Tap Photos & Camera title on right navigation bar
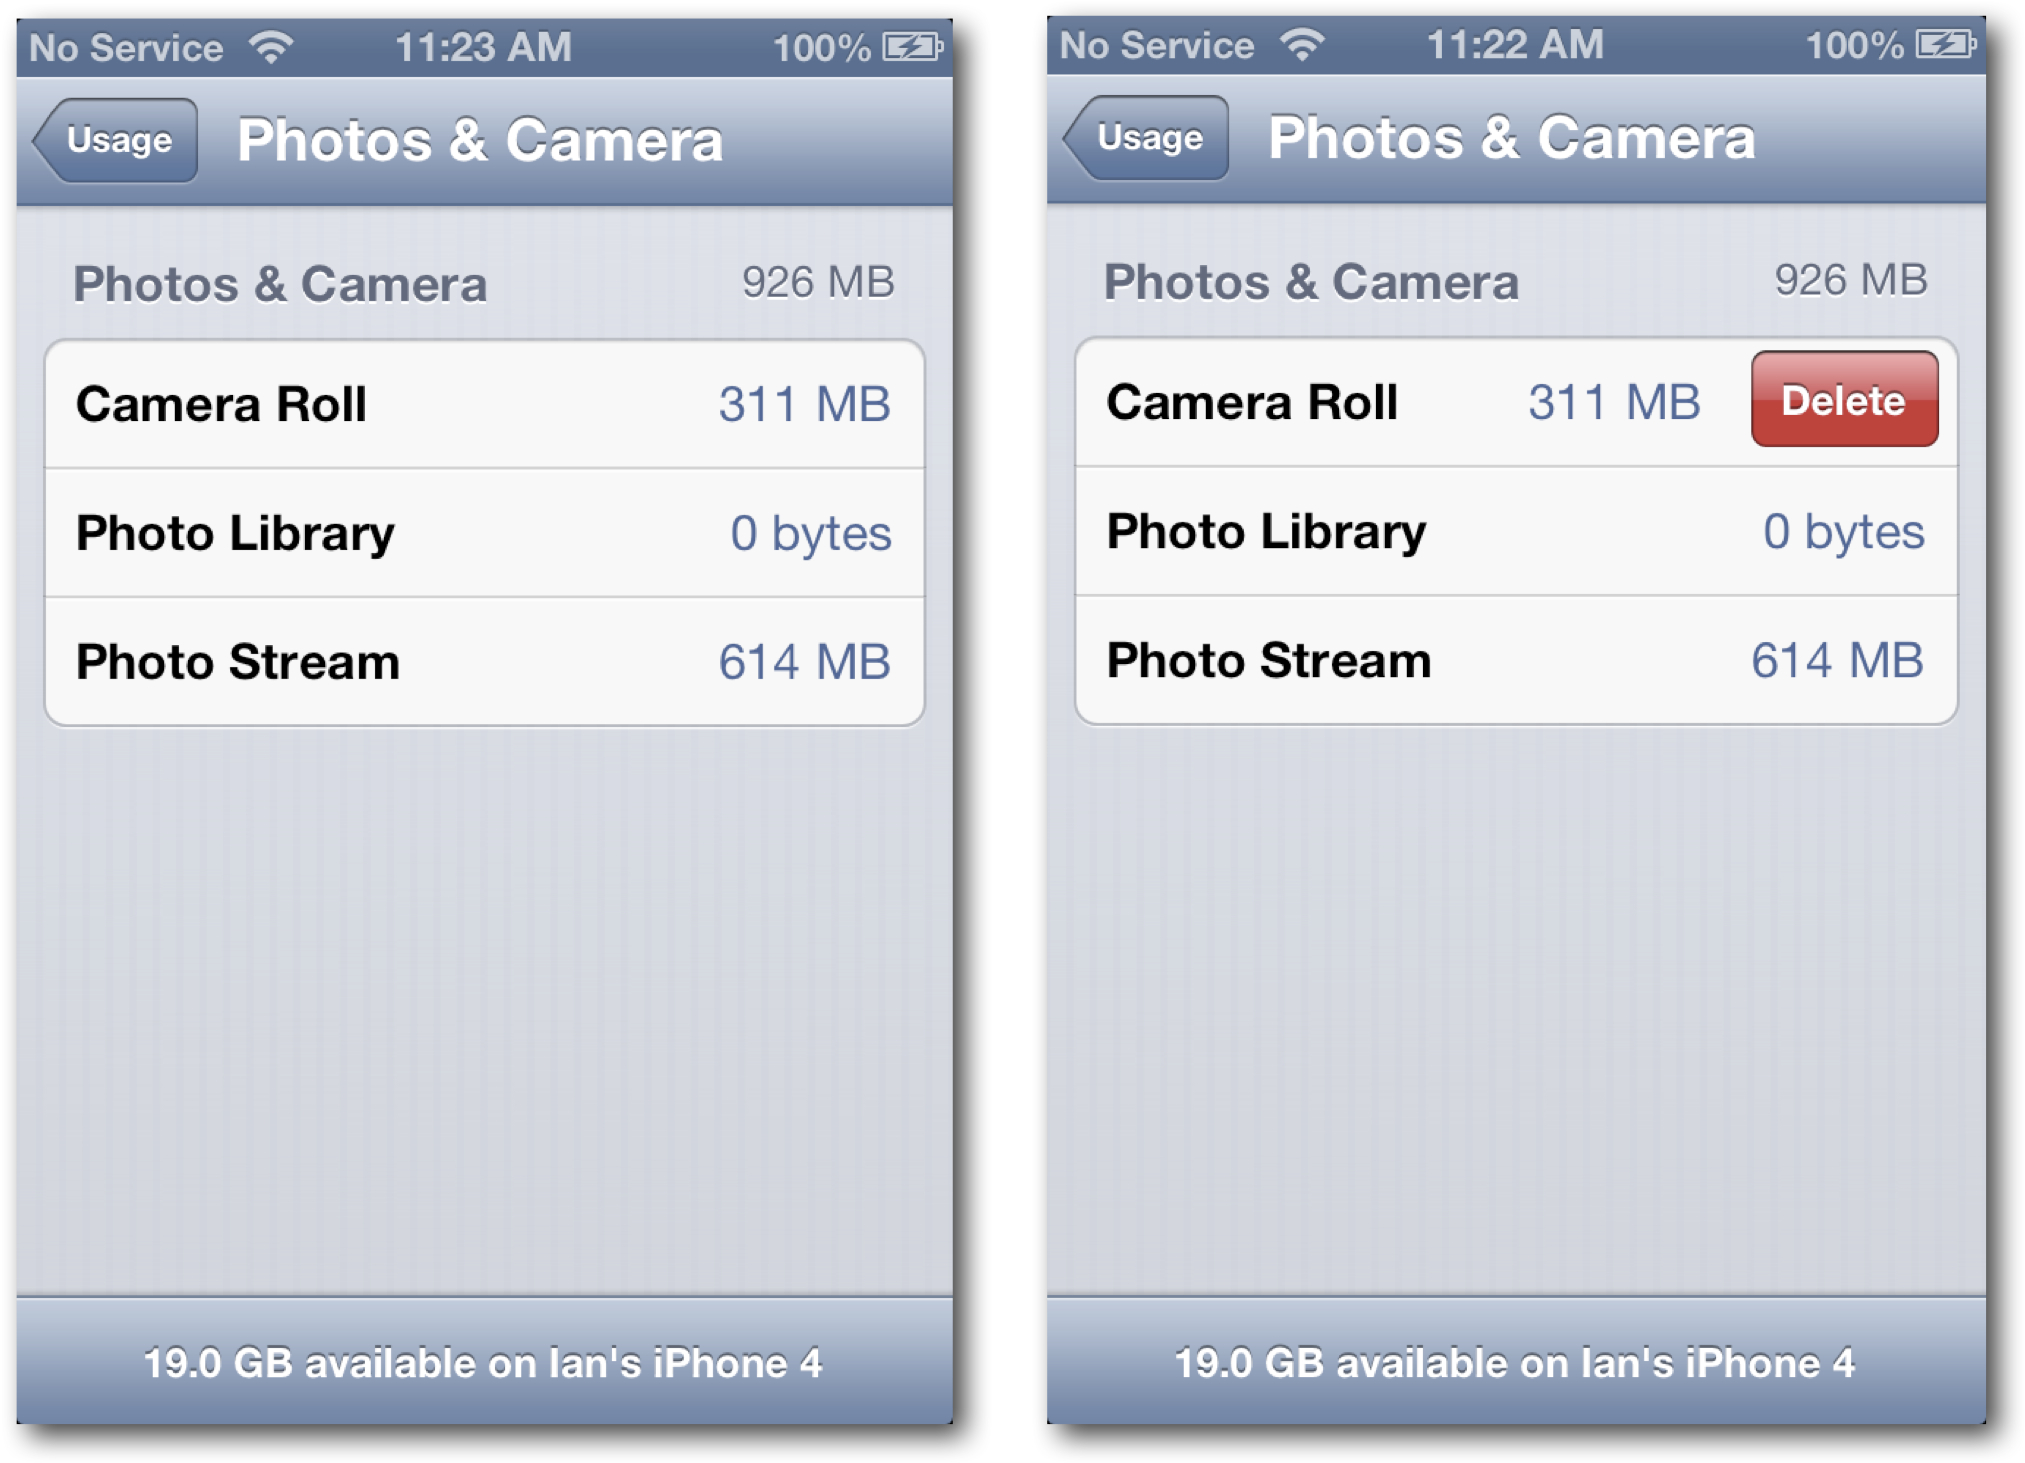 1512,138
